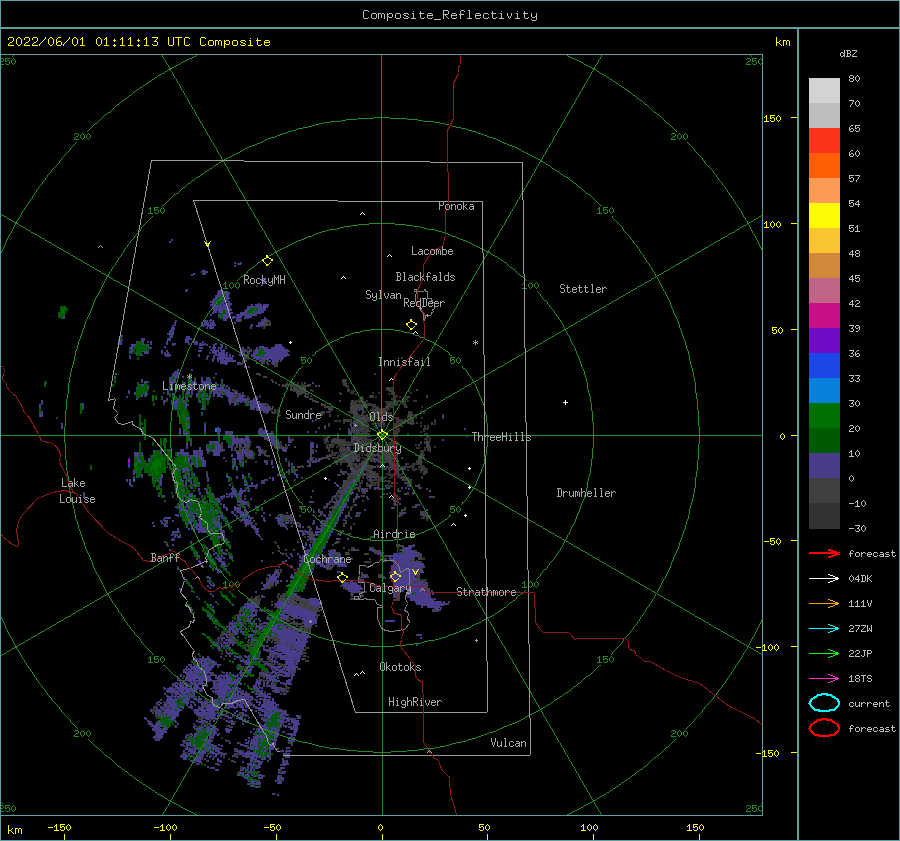900x841 pixels.
Task: Select the Strathmore label
Action: [x=486, y=592]
